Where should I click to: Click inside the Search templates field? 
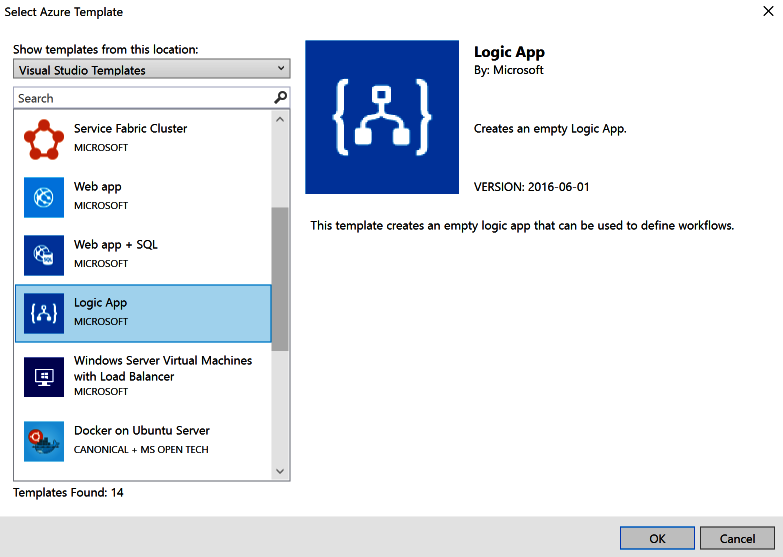point(140,98)
